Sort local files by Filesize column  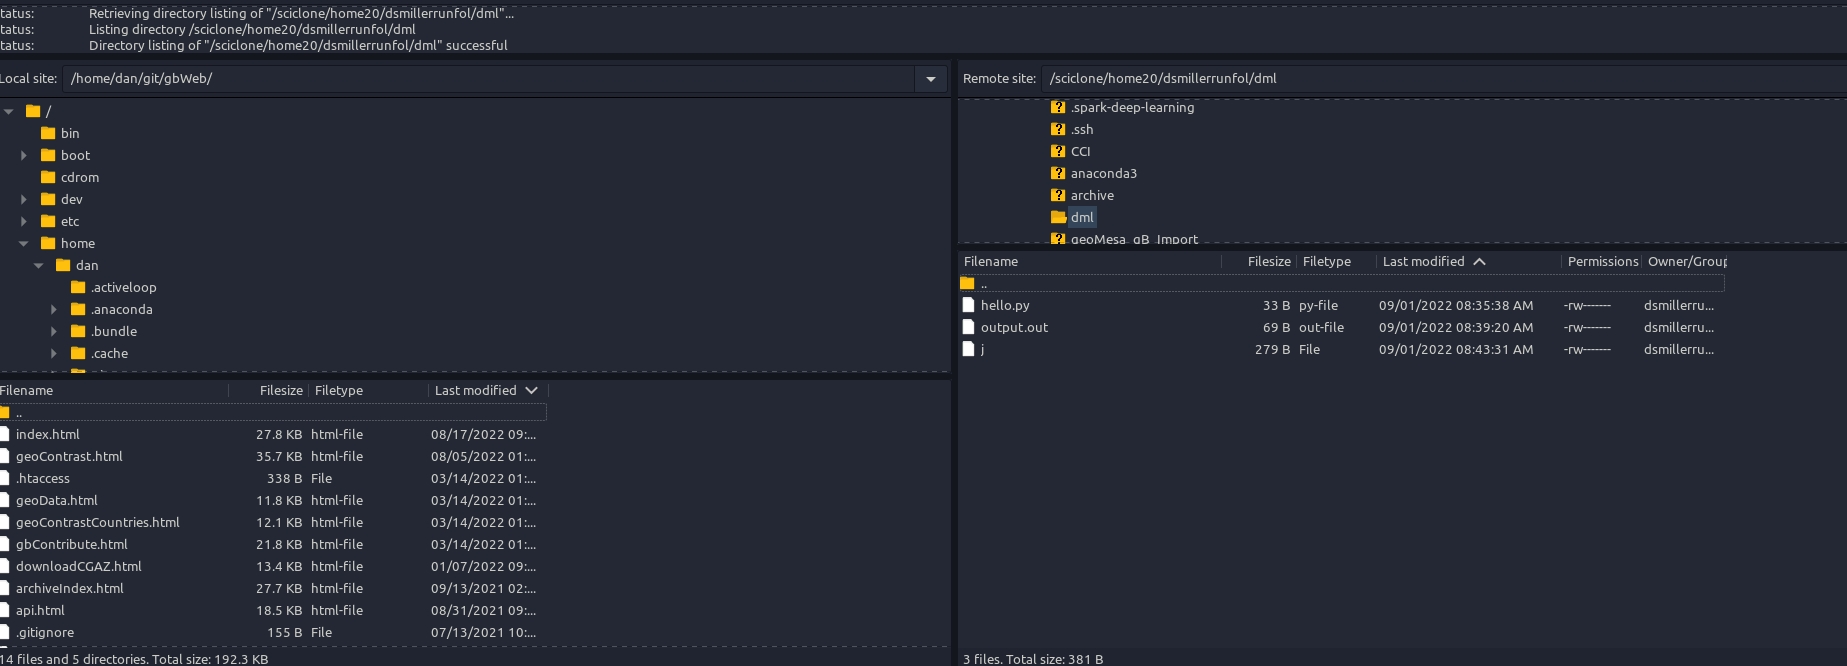click(280, 390)
